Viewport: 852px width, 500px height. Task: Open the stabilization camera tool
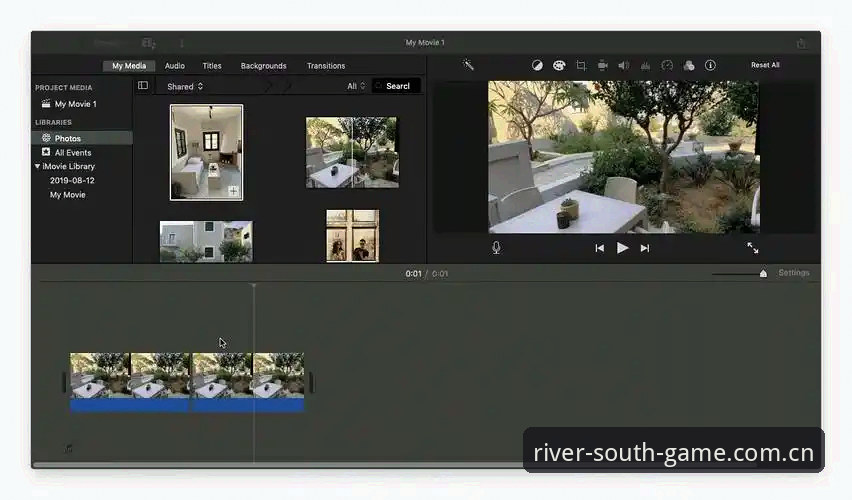[x=603, y=65]
